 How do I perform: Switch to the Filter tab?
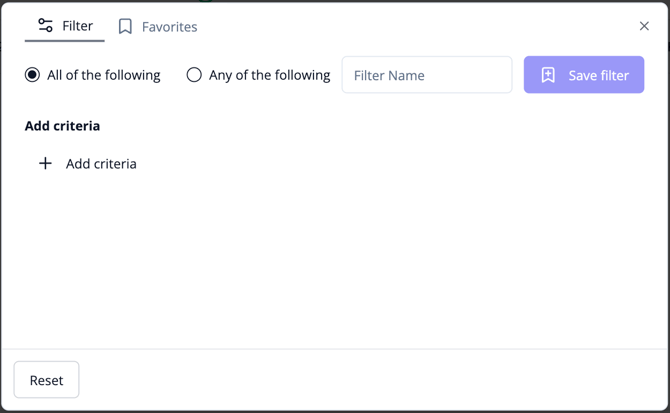(x=65, y=26)
